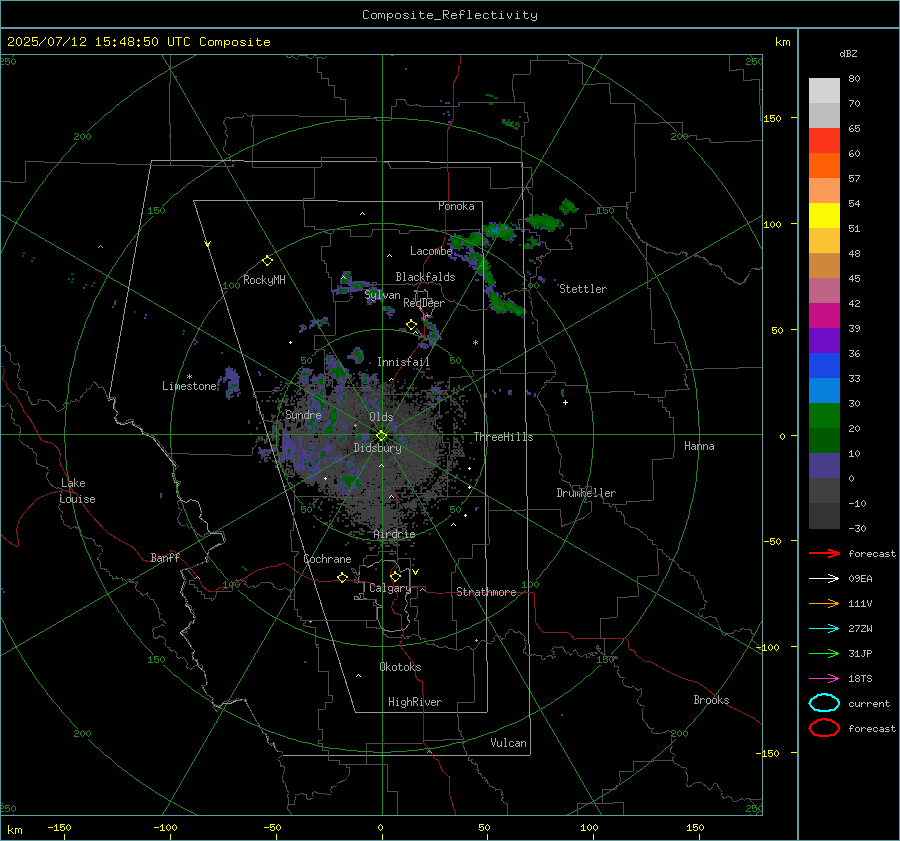The width and height of the screenshot is (900, 841).
Task: Choose the green 31JP arrow legend entry
Action: coord(824,653)
